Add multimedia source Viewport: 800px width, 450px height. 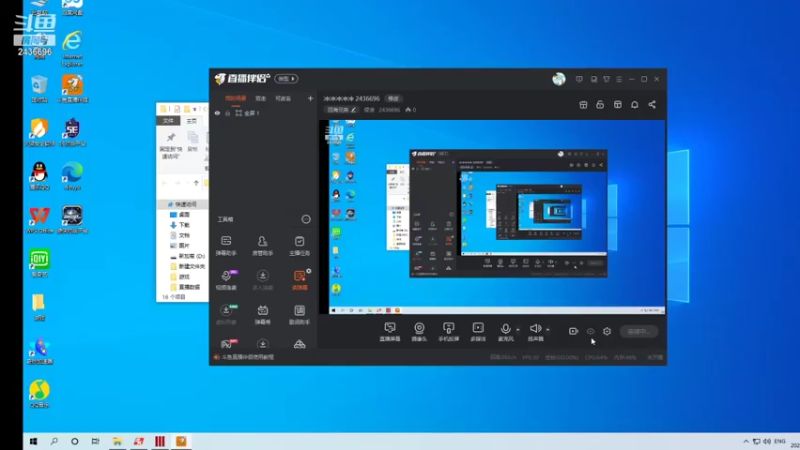tap(478, 332)
